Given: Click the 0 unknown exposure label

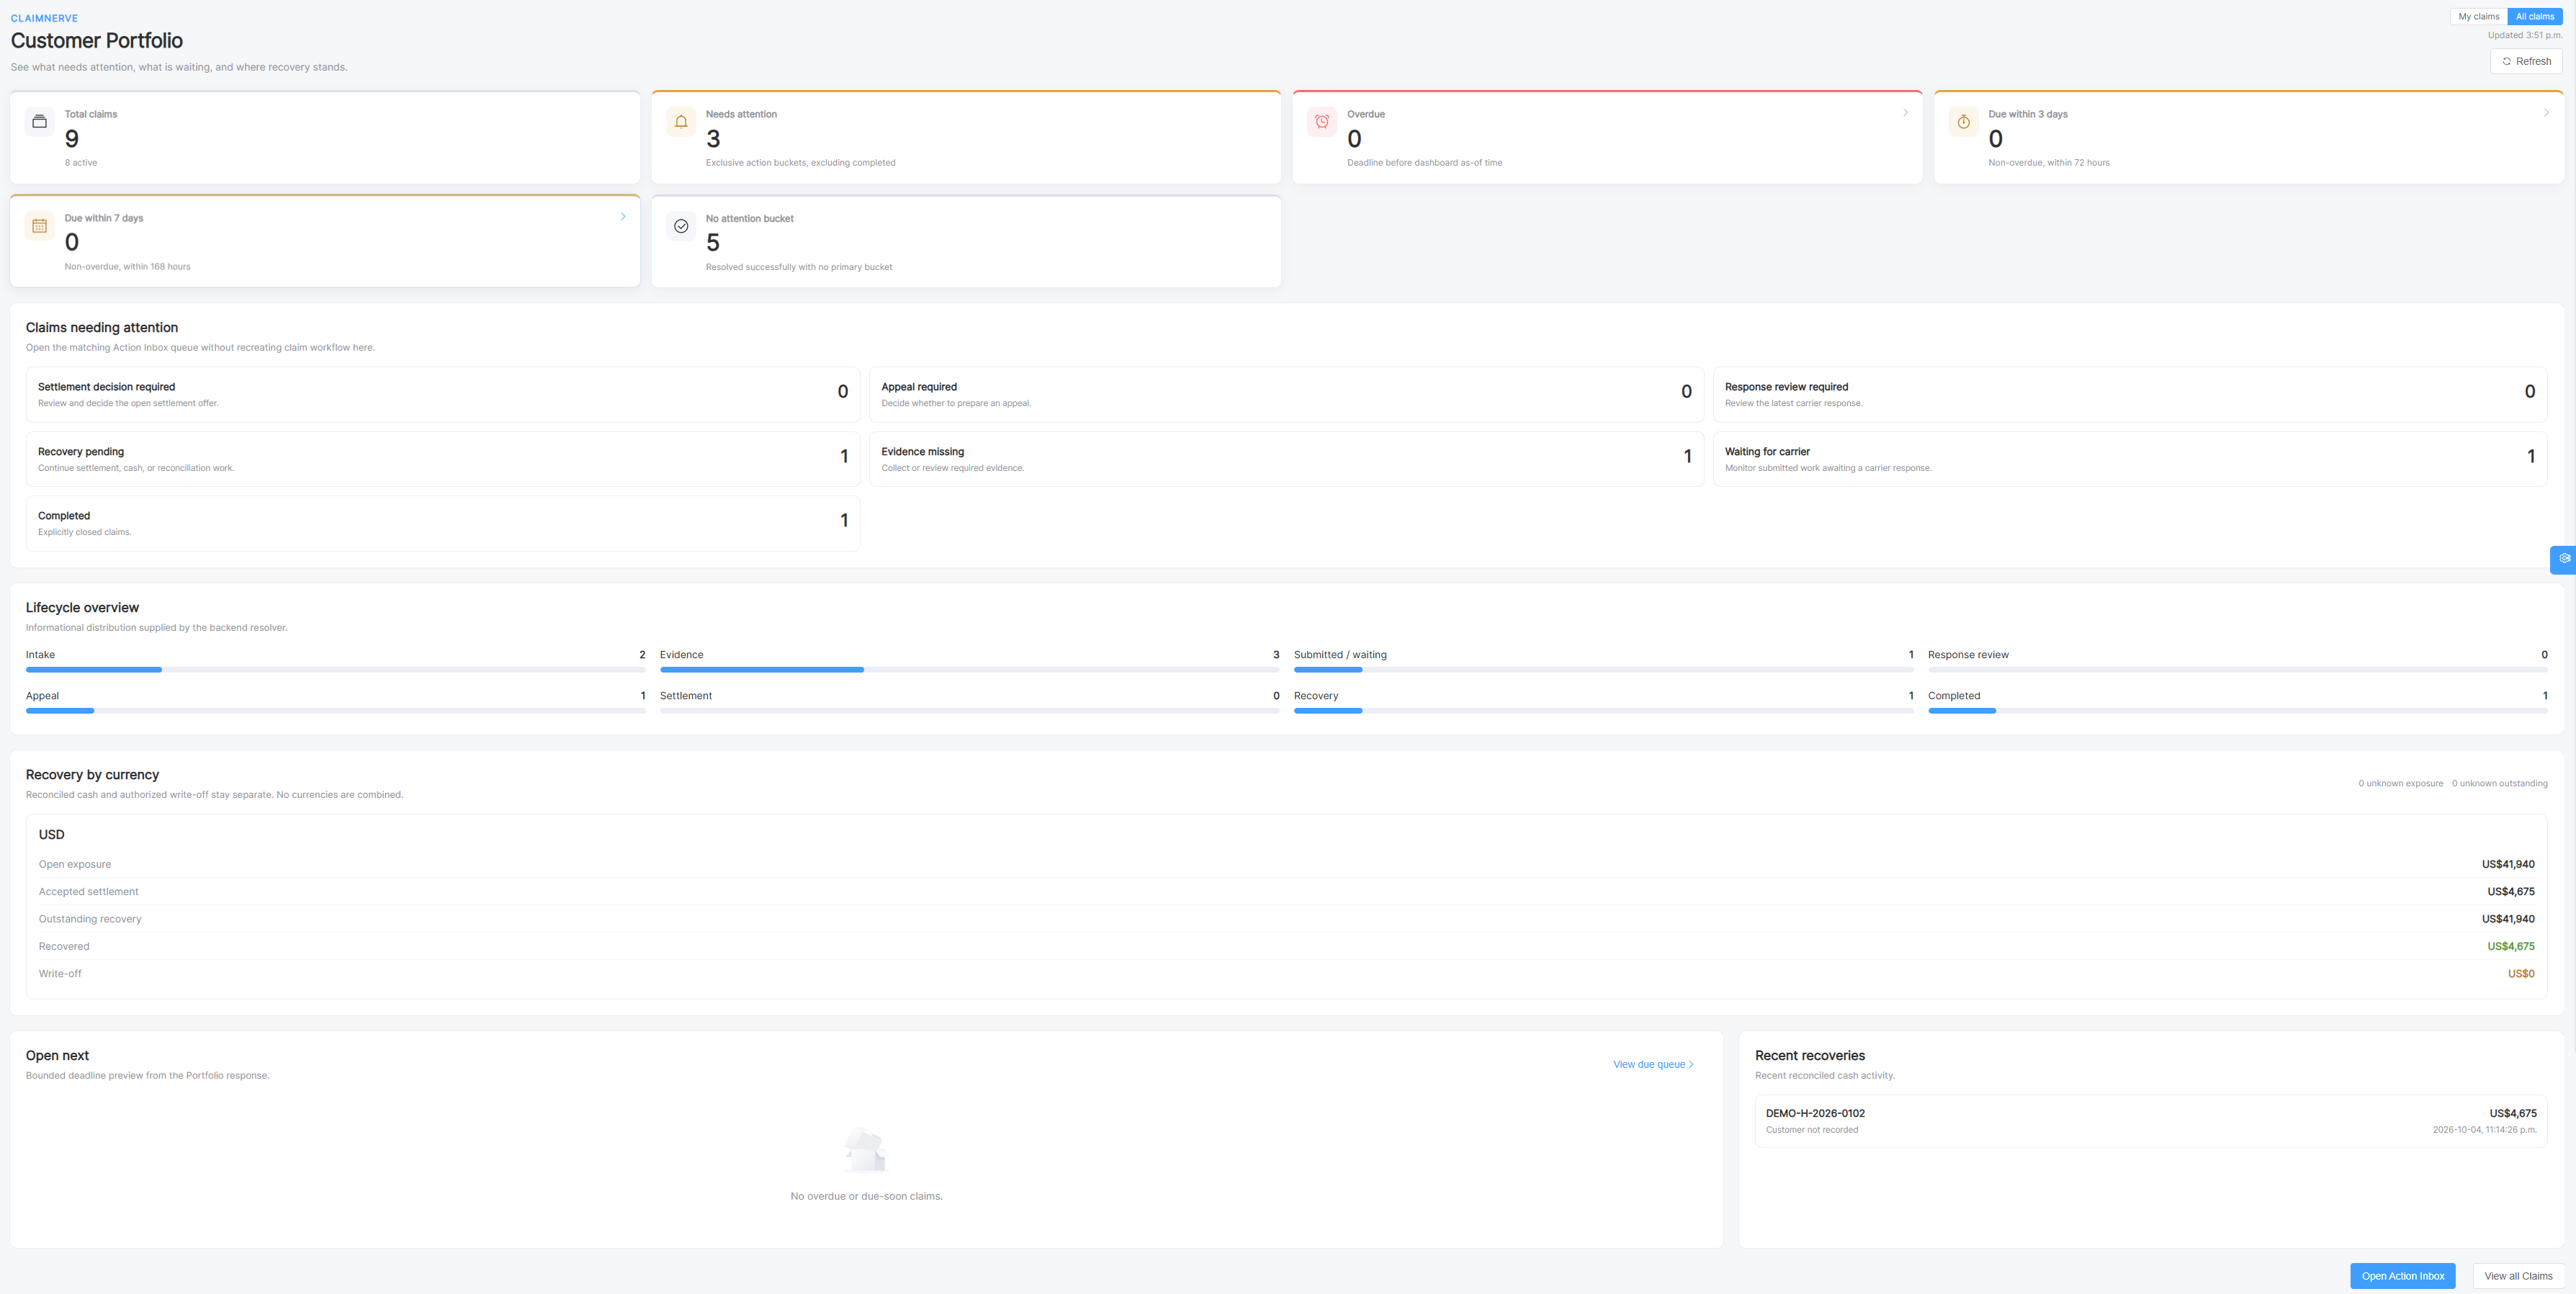Looking at the screenshot, I should pos(2400,783).
